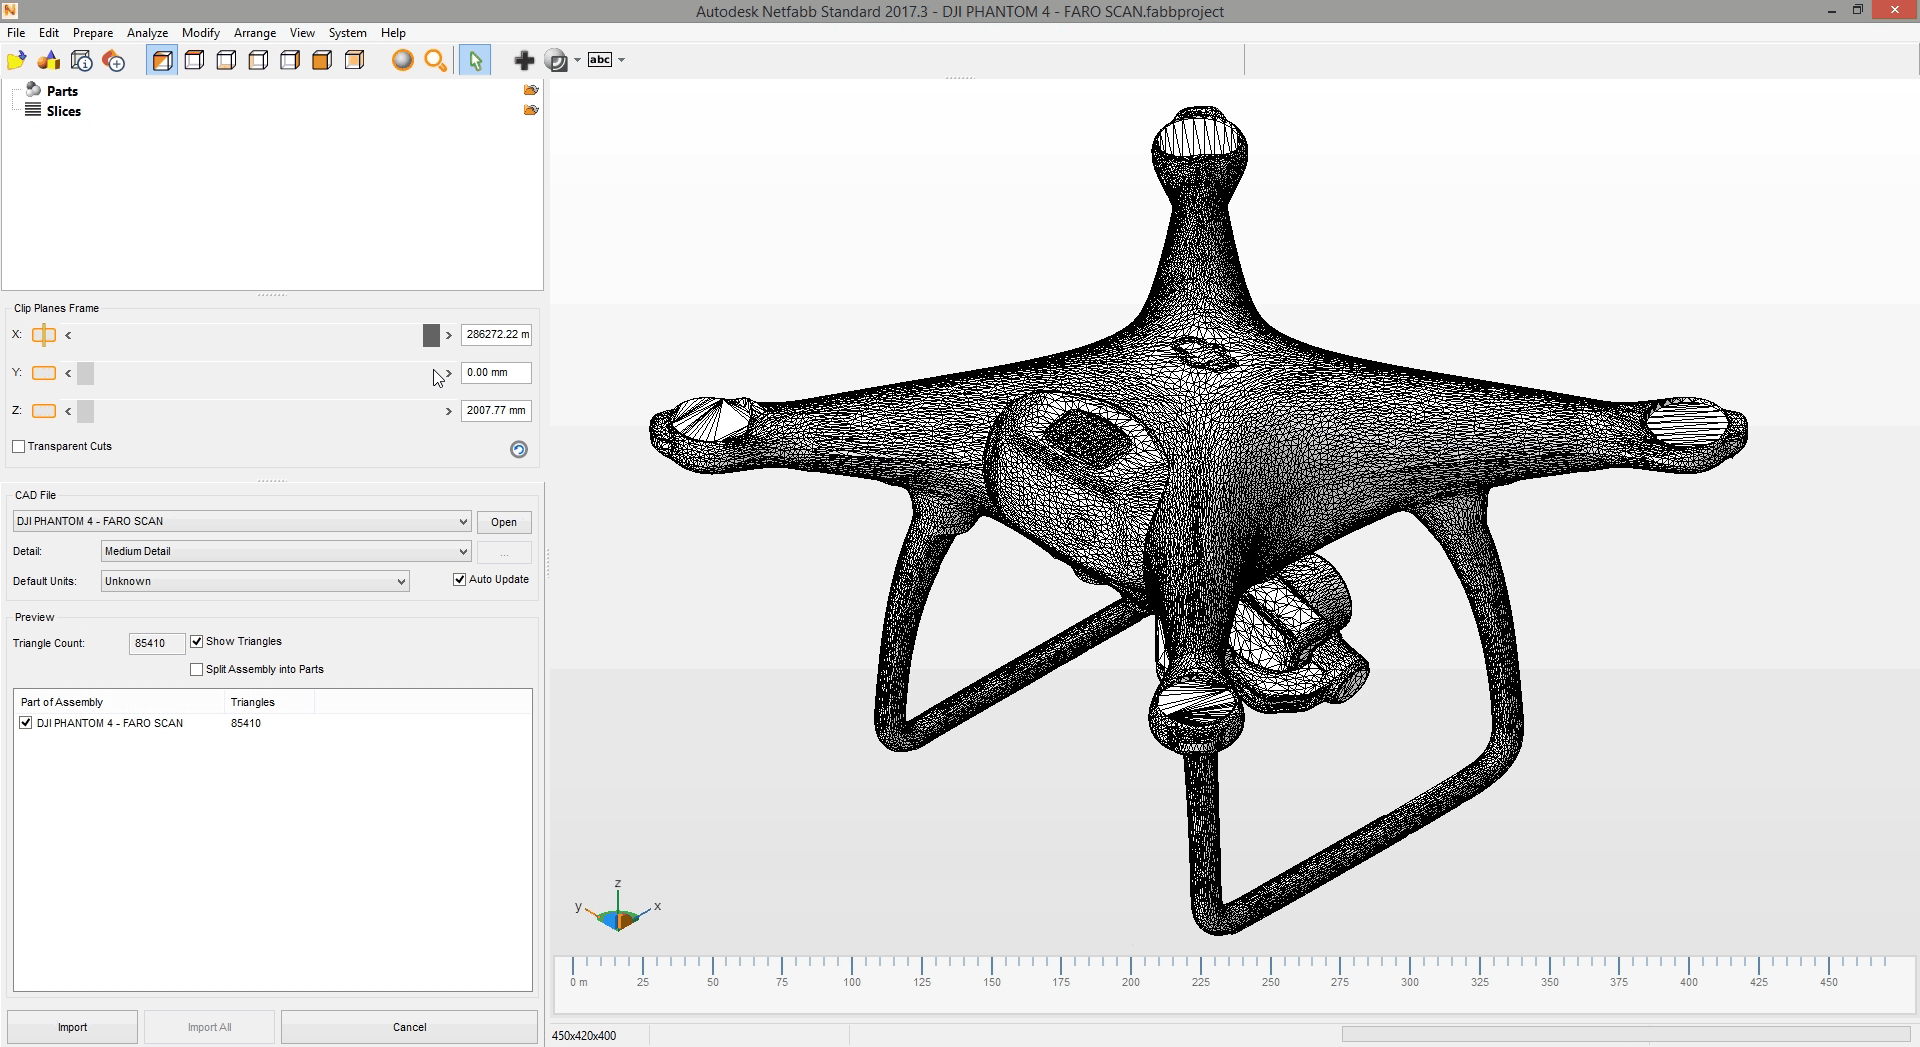
Task: Click the Cancel button
Action: click(x=409, y=1027)
